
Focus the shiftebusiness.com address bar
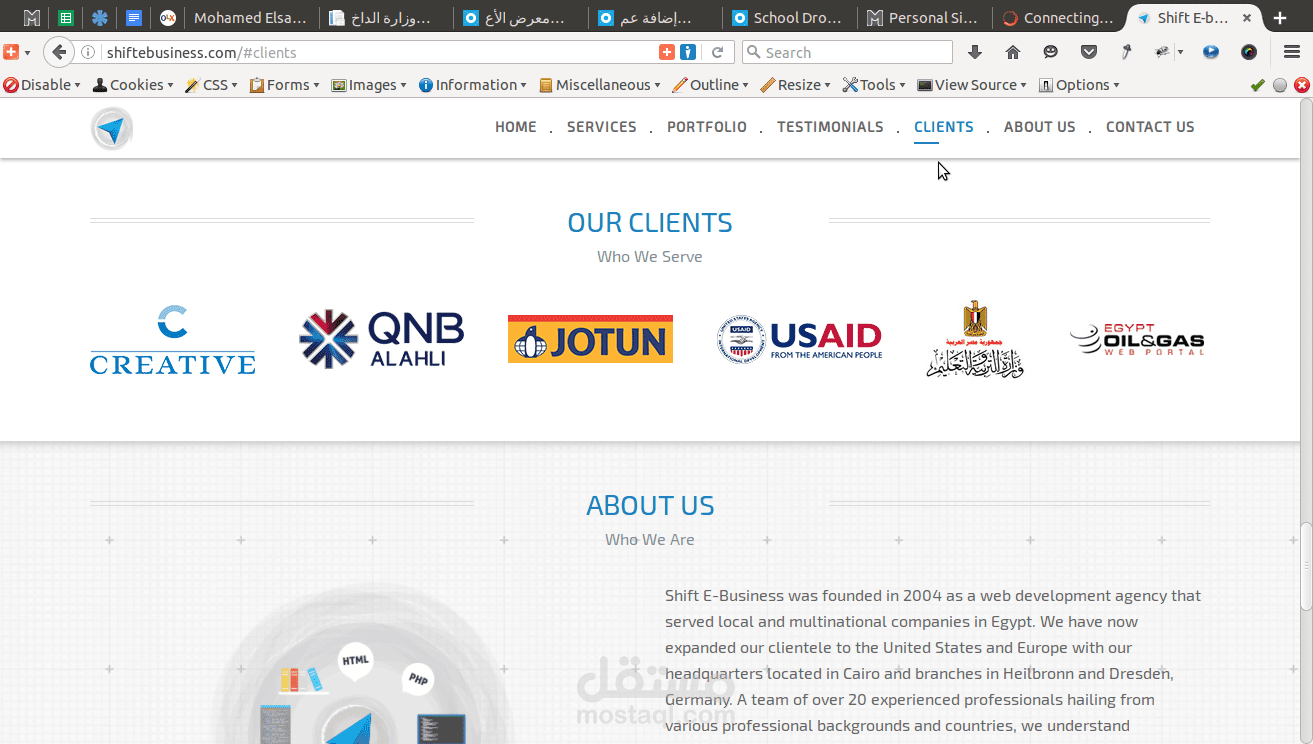coord(378,53)
